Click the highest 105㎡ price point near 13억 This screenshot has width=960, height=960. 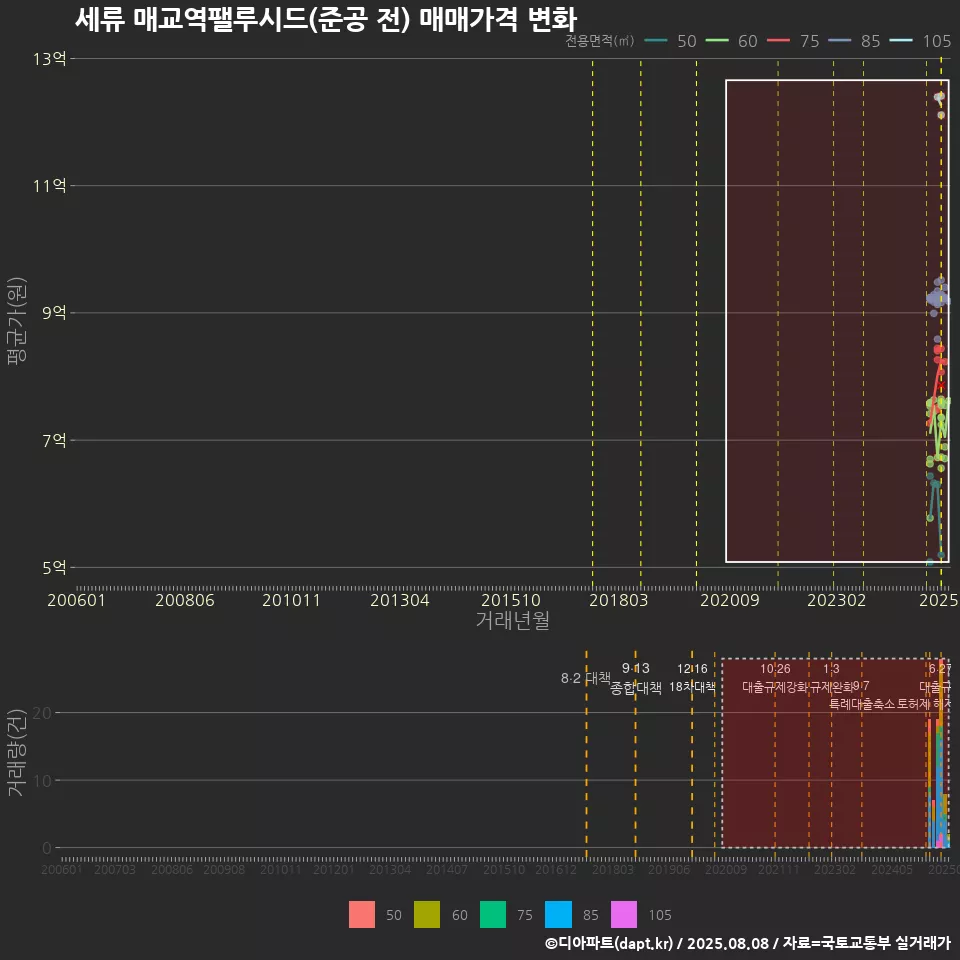[939, 96]
